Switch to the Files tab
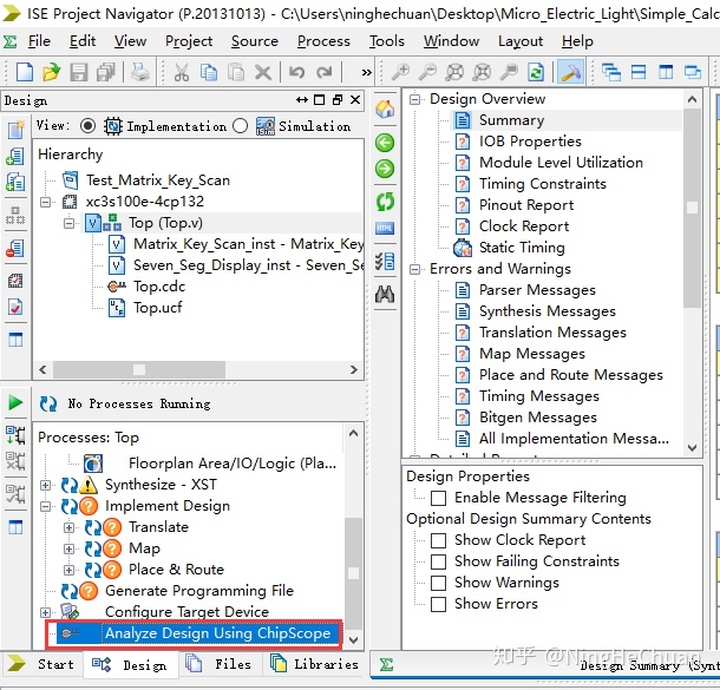720x690 pixels. click(x=219, y=664)
